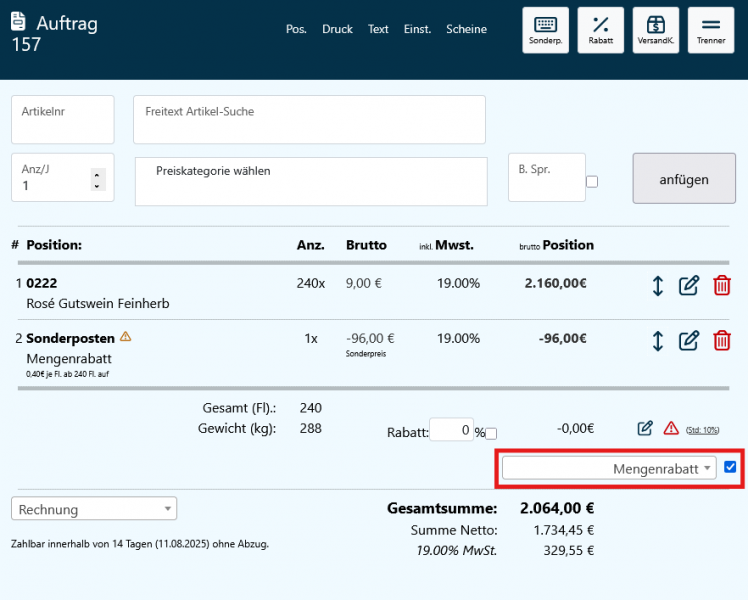Click the Std: 10% link

pyautogui.click(x=702, y=430)
